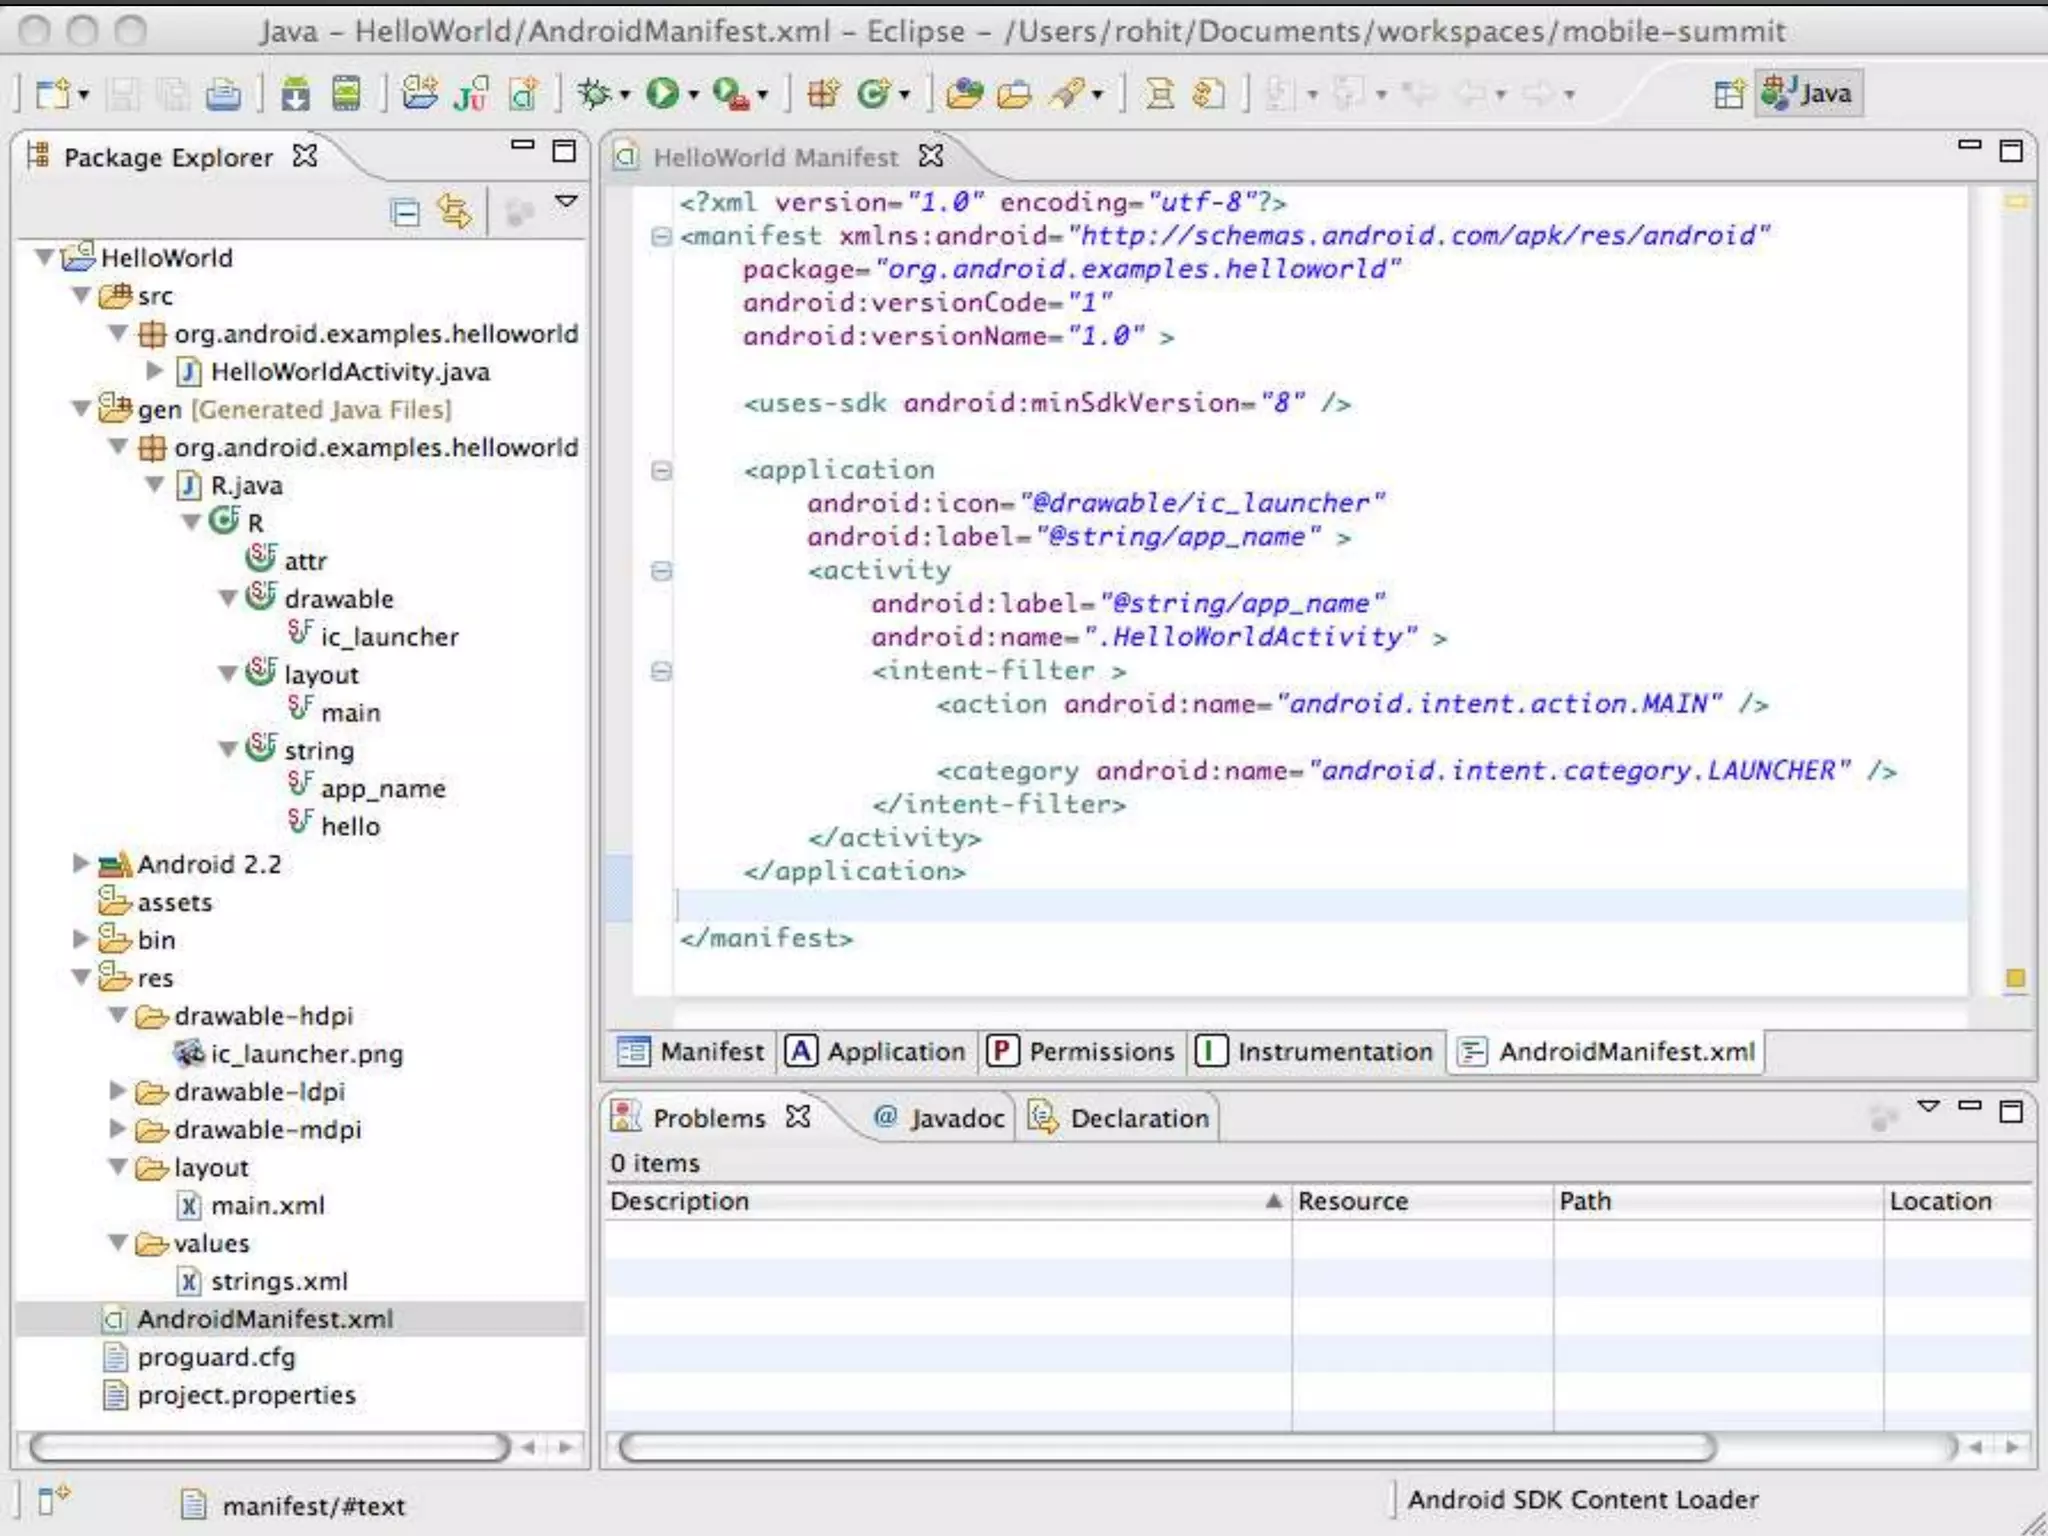Click the Run External Tools icon

[731, 94]
